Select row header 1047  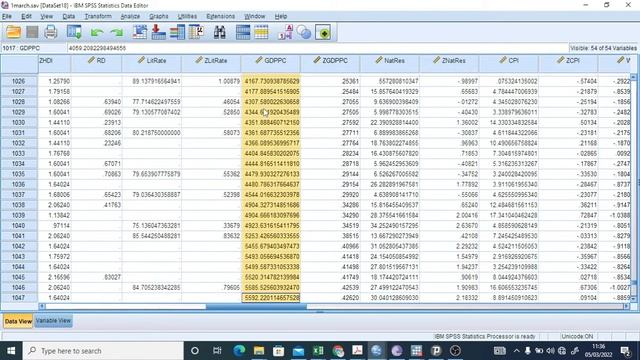(x=19, y=298)
